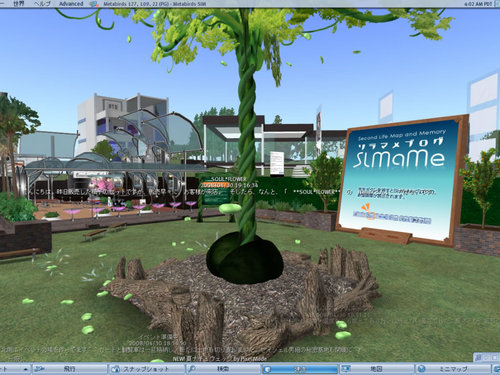The width and height of the screenshot is (500, 375).
Task: Click the Metabirds location text in menu bar
Action: (x=155, y=4)
